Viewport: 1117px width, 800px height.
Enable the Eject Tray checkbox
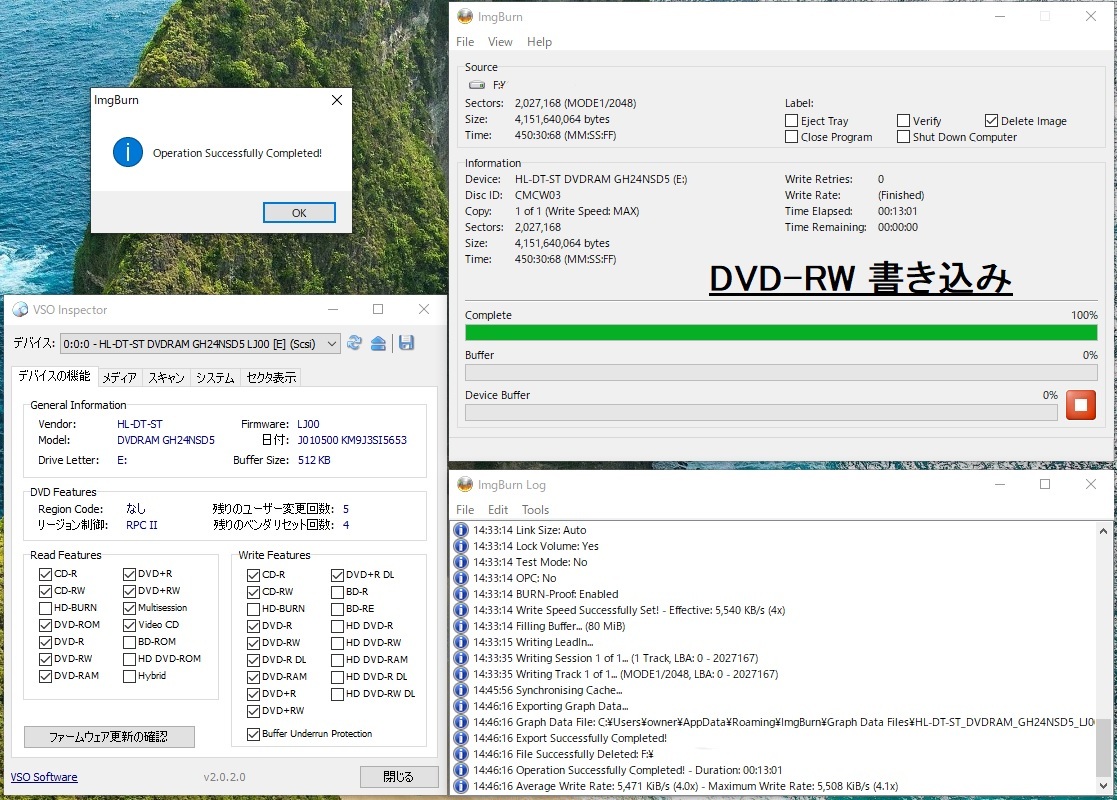(x=791, y=120)
